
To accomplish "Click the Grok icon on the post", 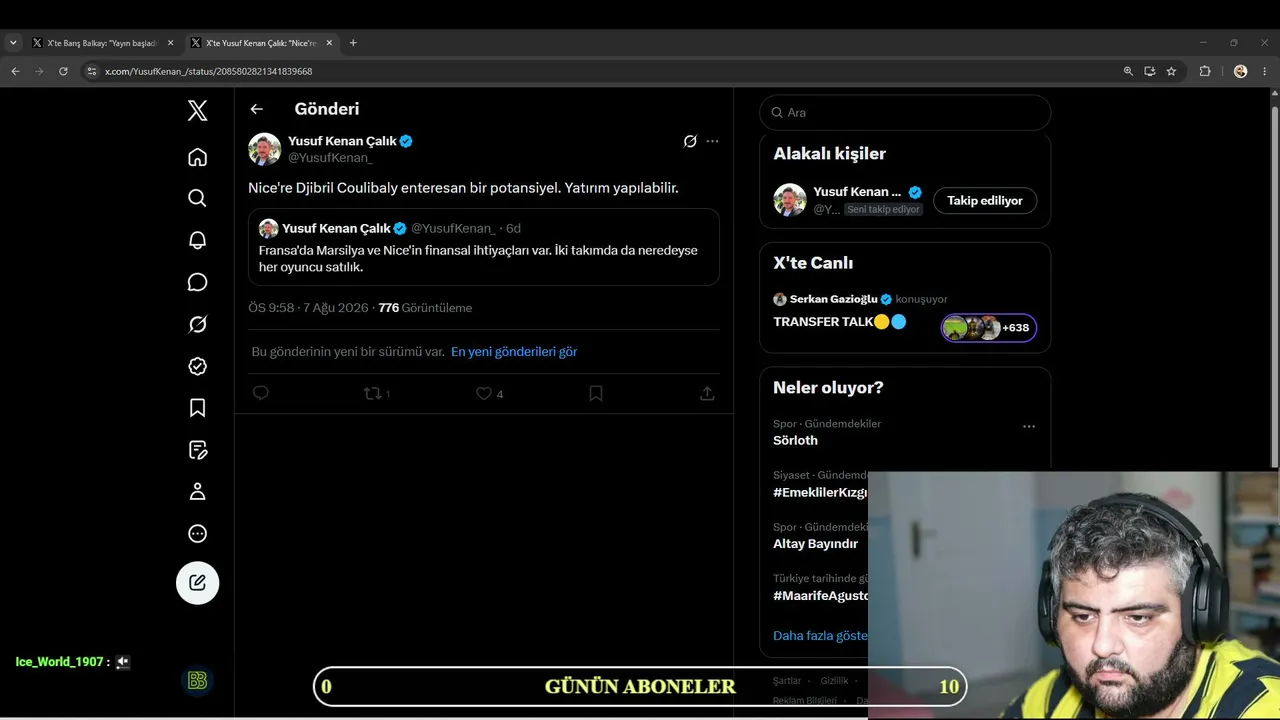I will [690, 142].
